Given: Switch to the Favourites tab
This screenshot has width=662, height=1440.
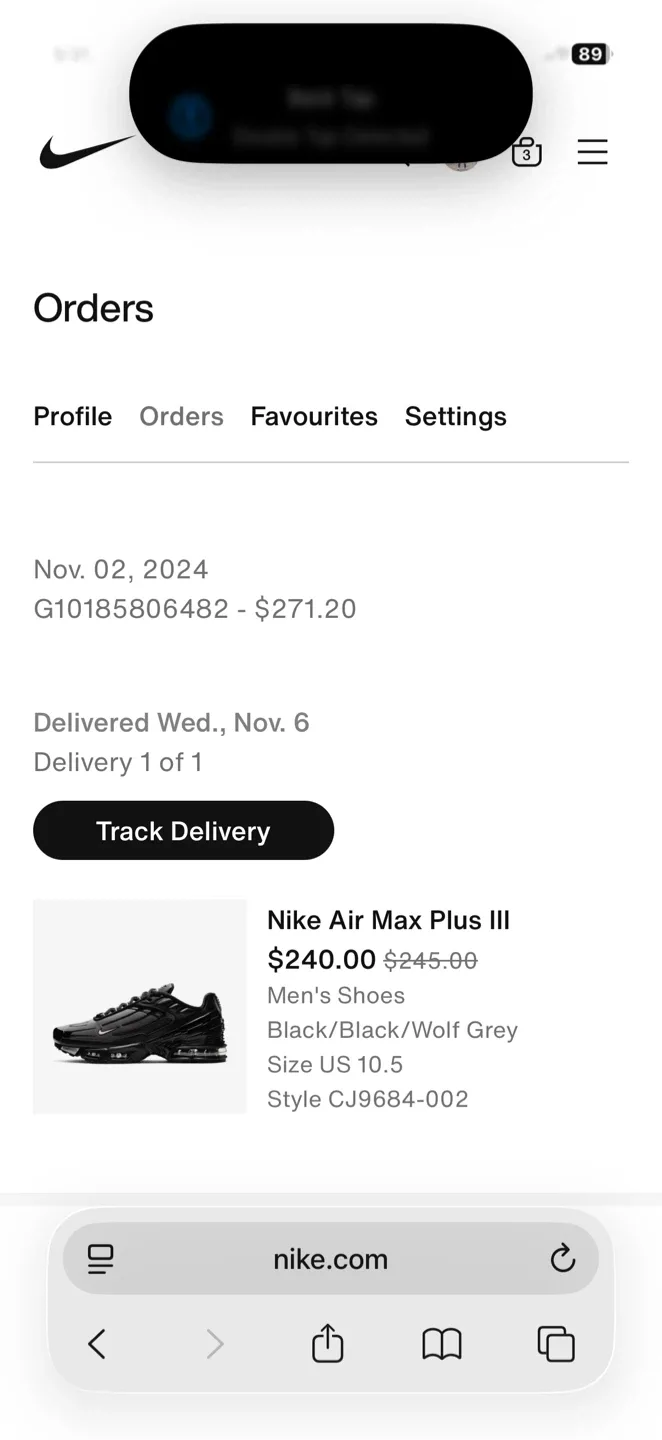Looking at the screenshot, I should point(314,416).
